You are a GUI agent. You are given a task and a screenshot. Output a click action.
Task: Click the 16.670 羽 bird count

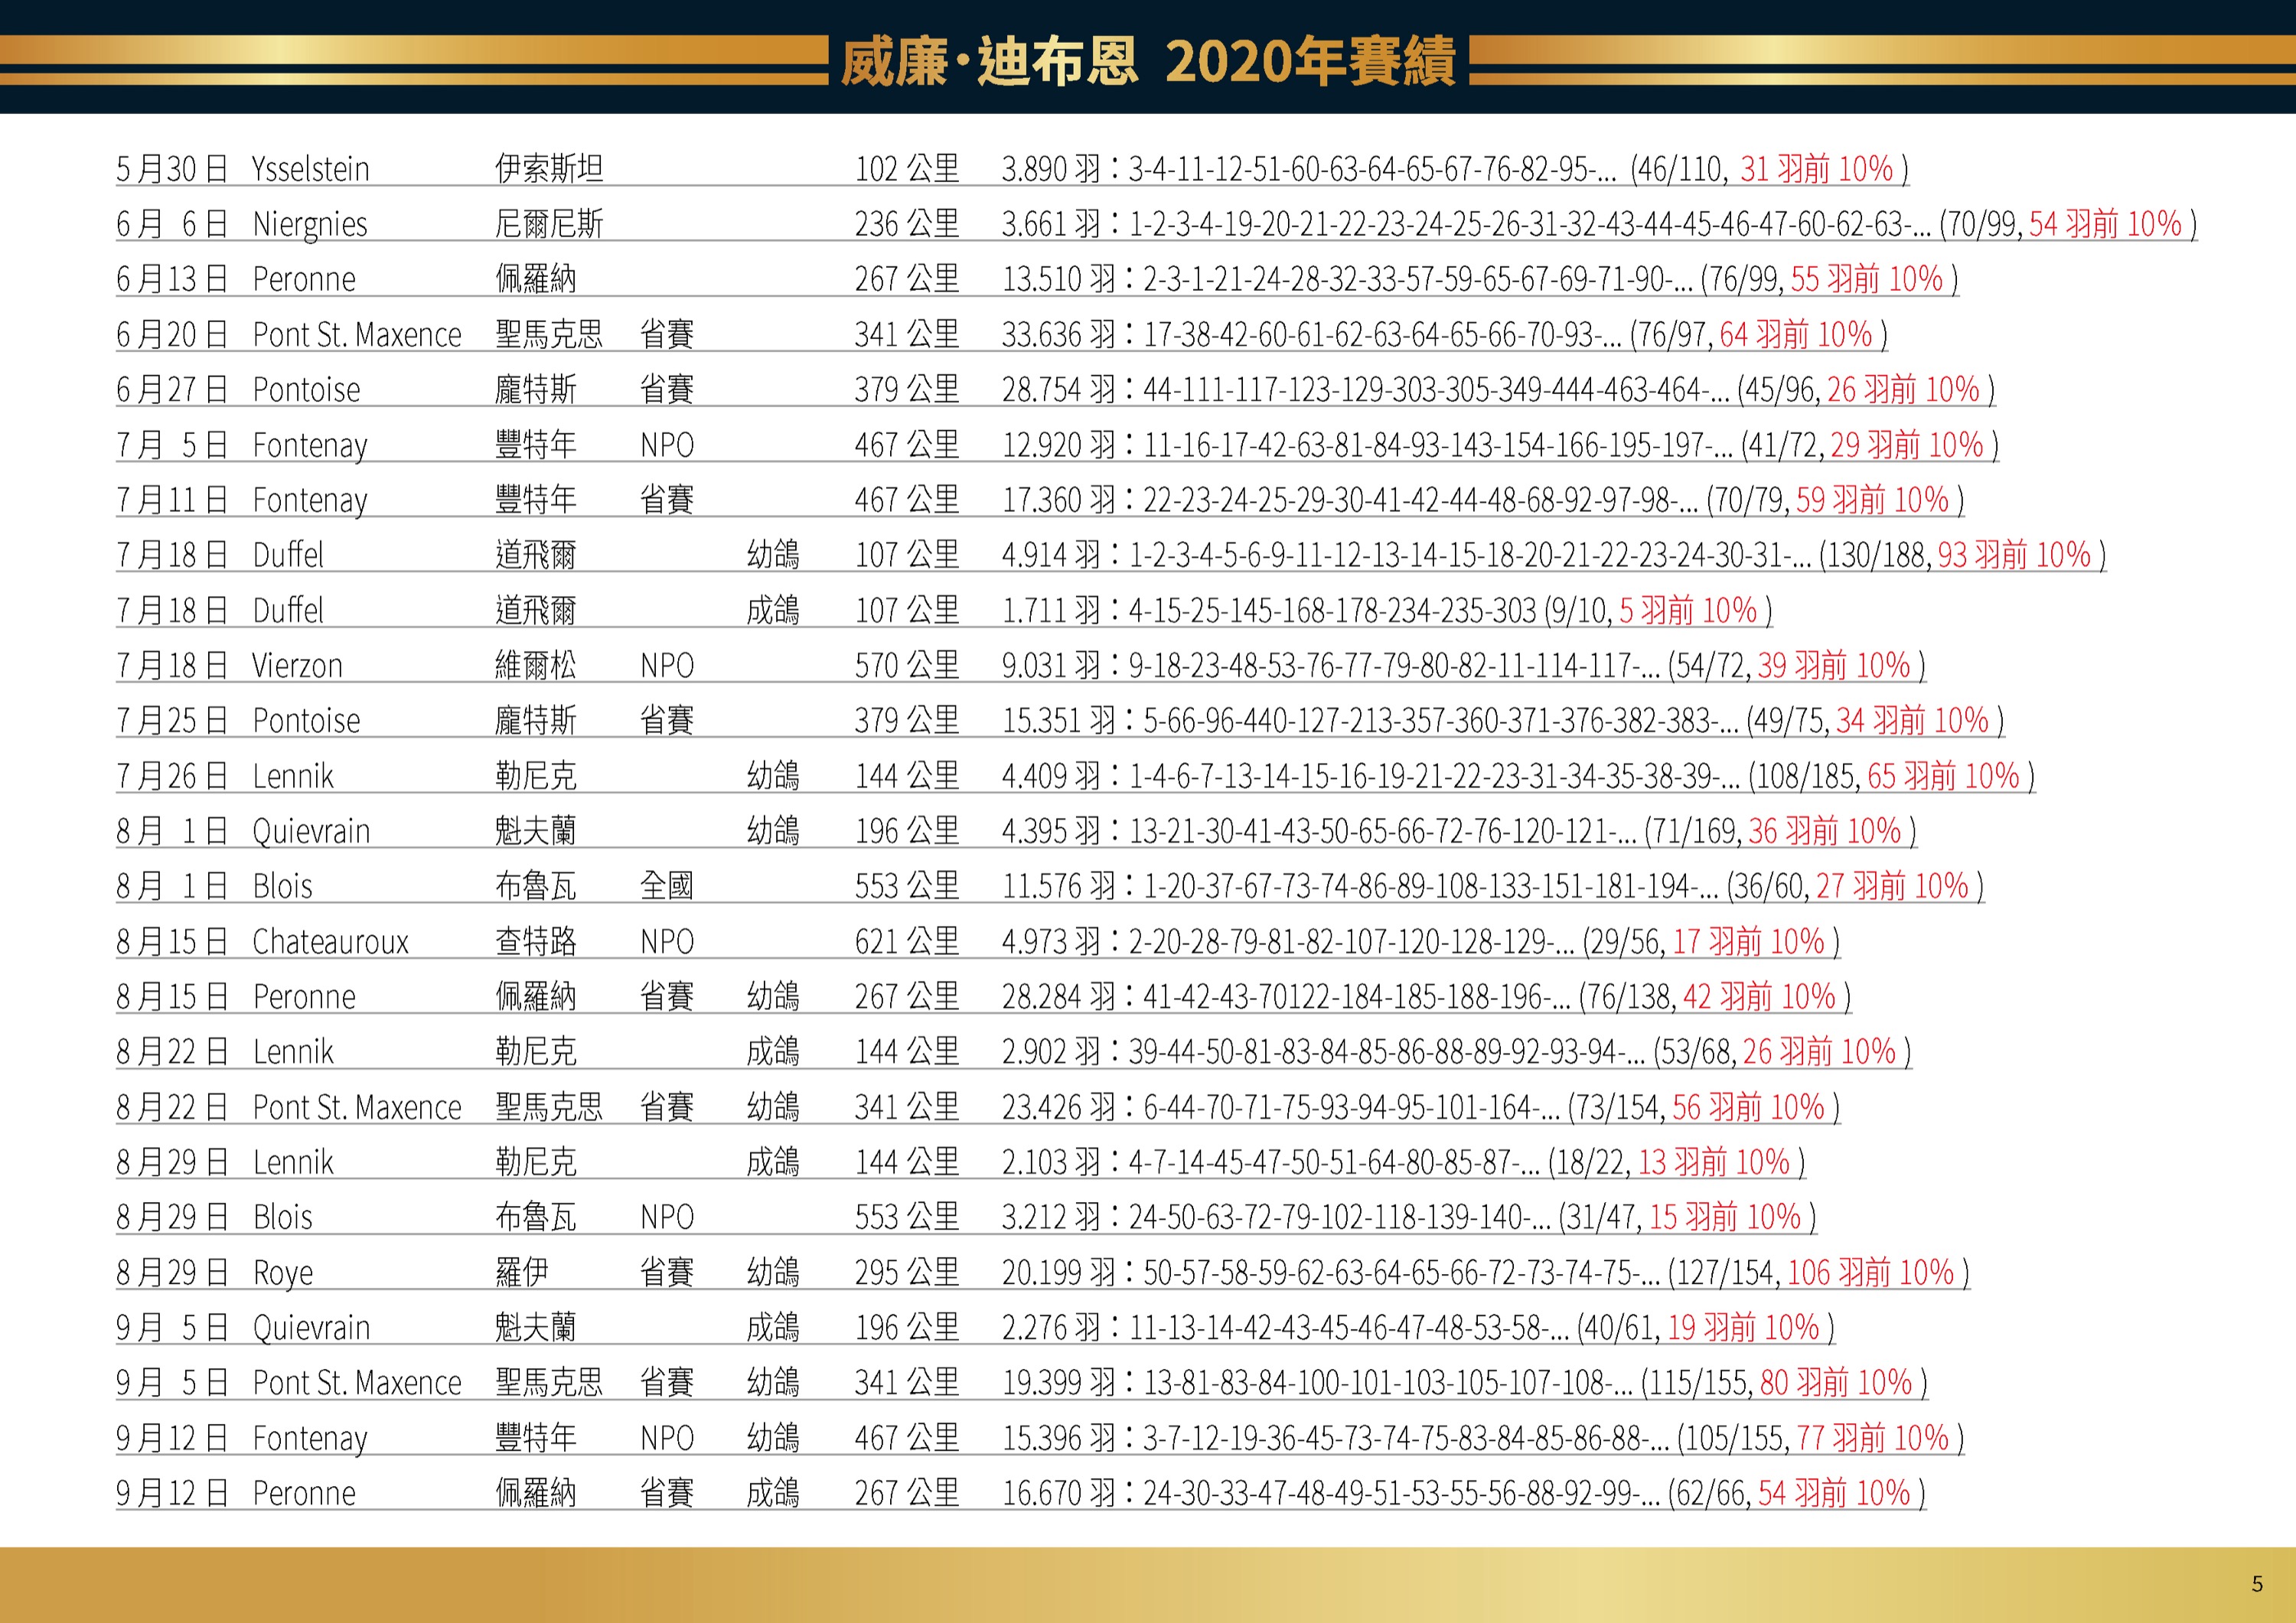click(1059, 1493)
